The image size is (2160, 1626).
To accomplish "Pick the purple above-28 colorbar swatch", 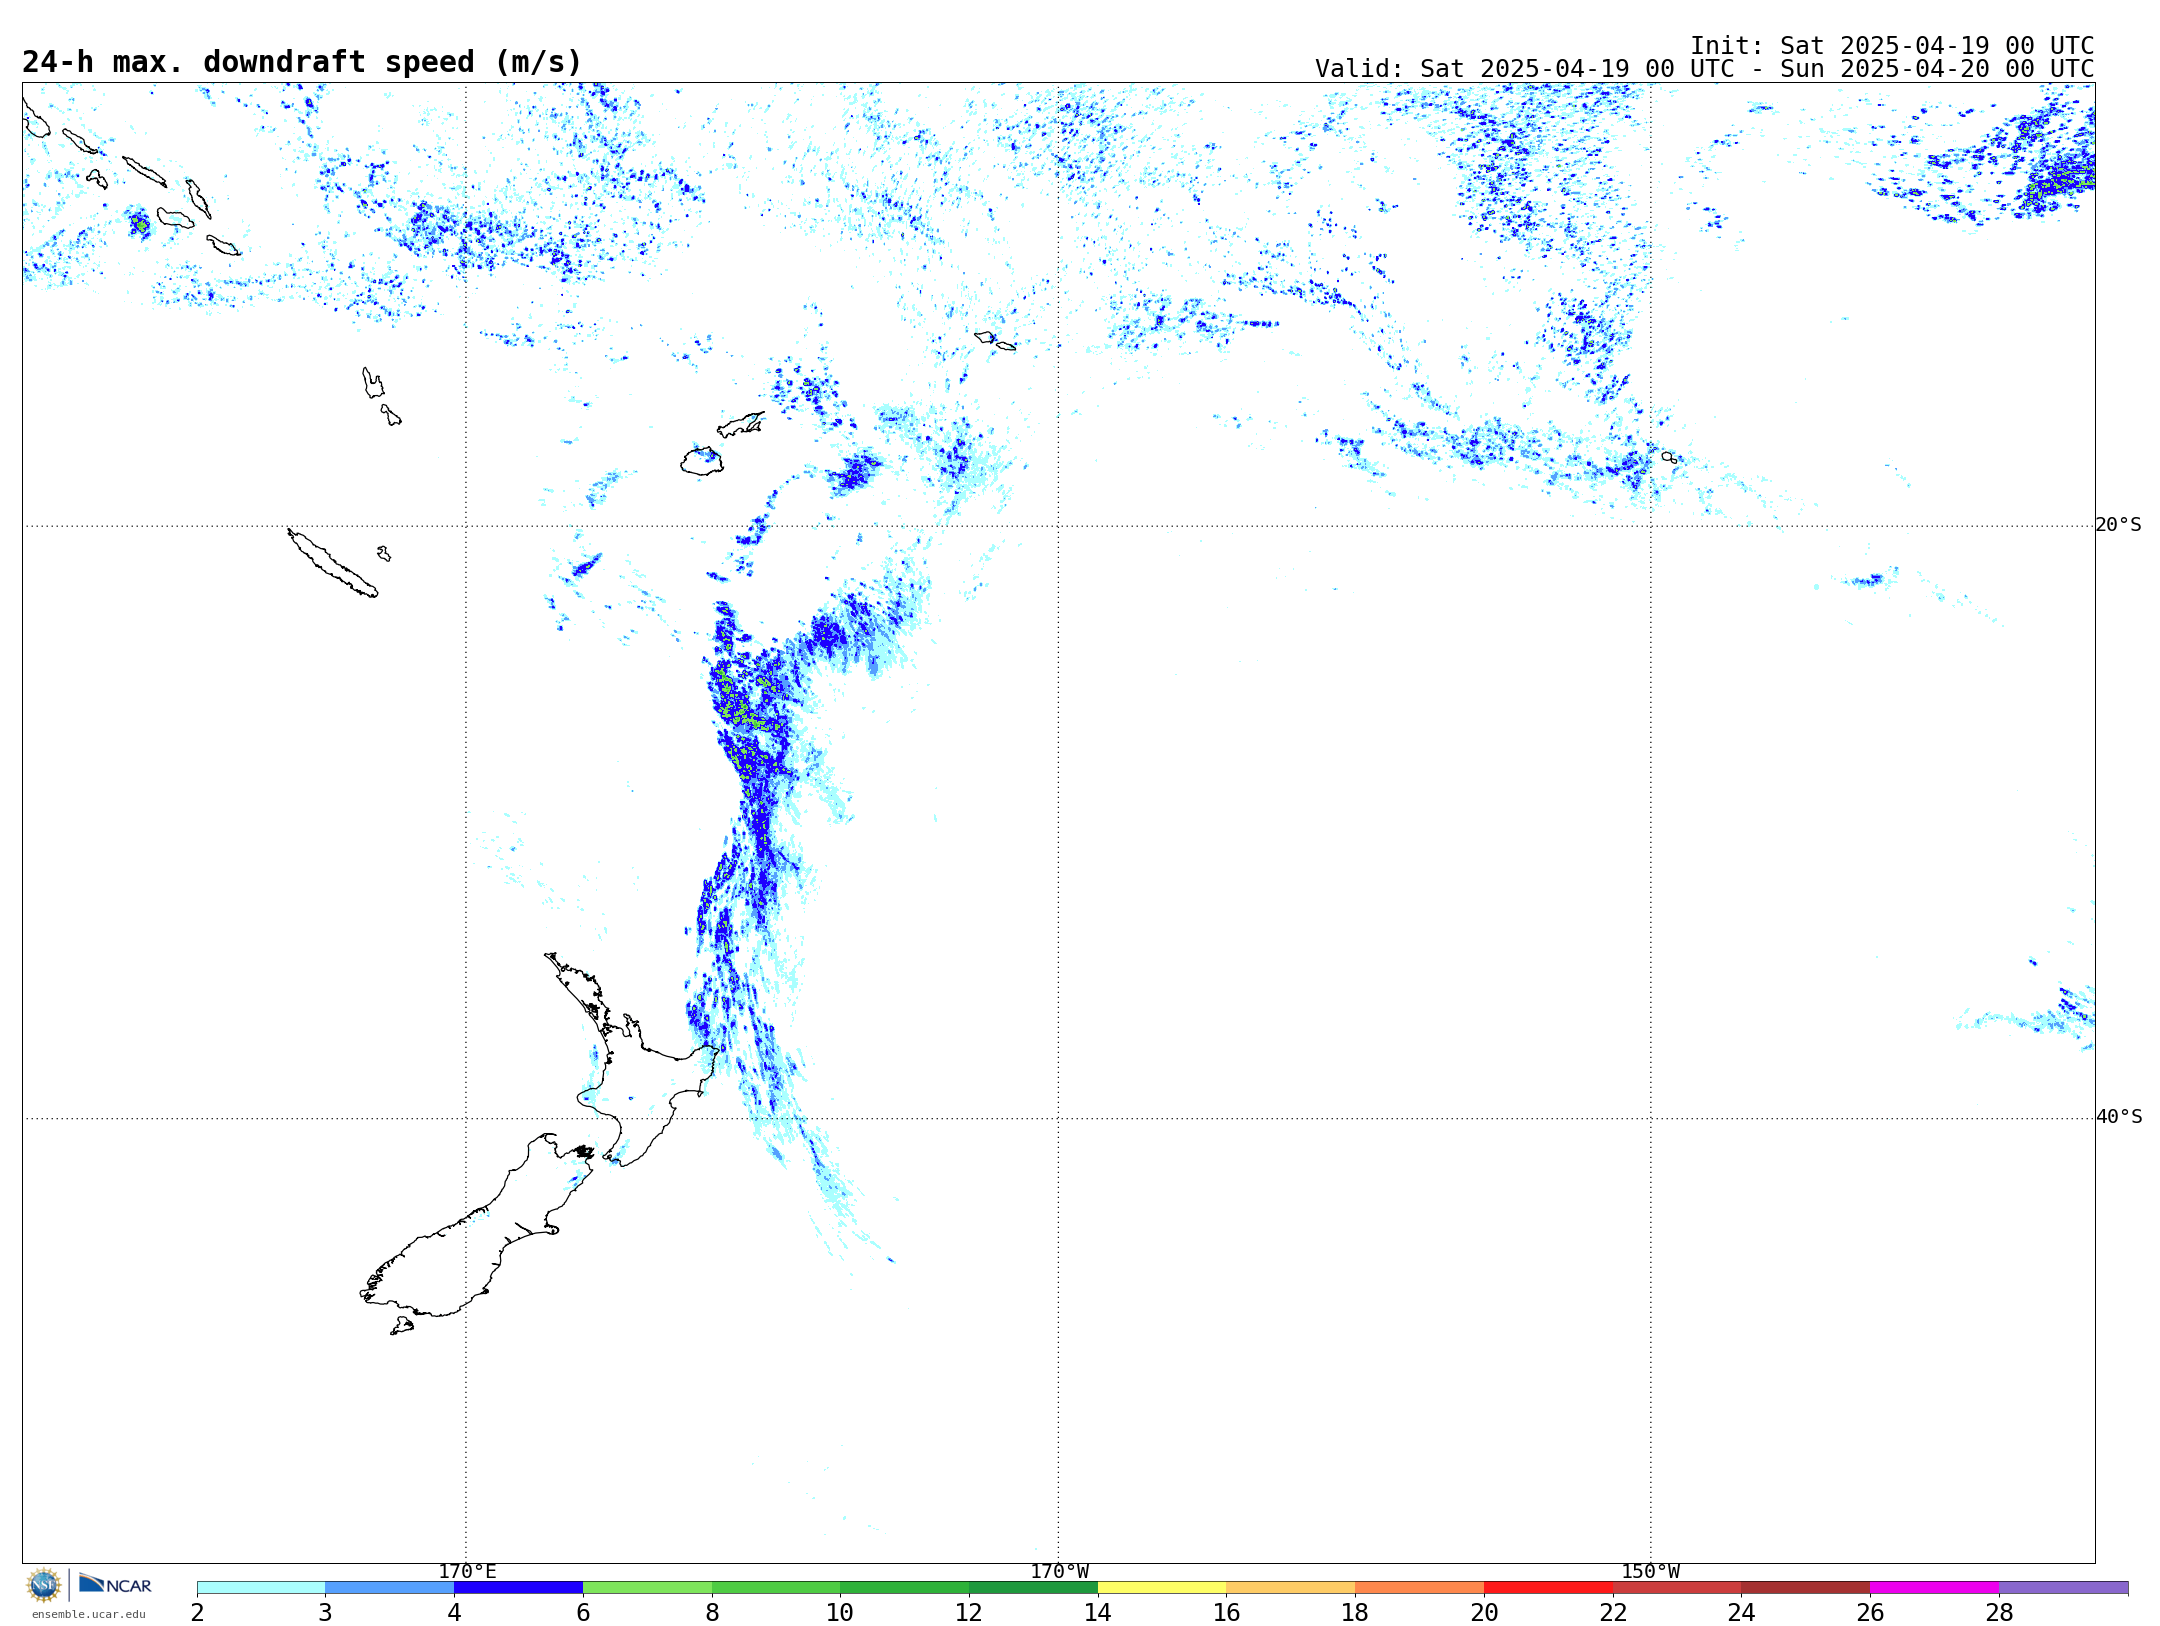I will coord(2064,1588).
